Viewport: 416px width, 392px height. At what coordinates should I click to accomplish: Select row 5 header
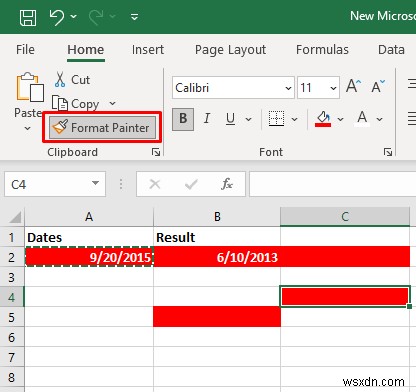[x=12, y=317]
